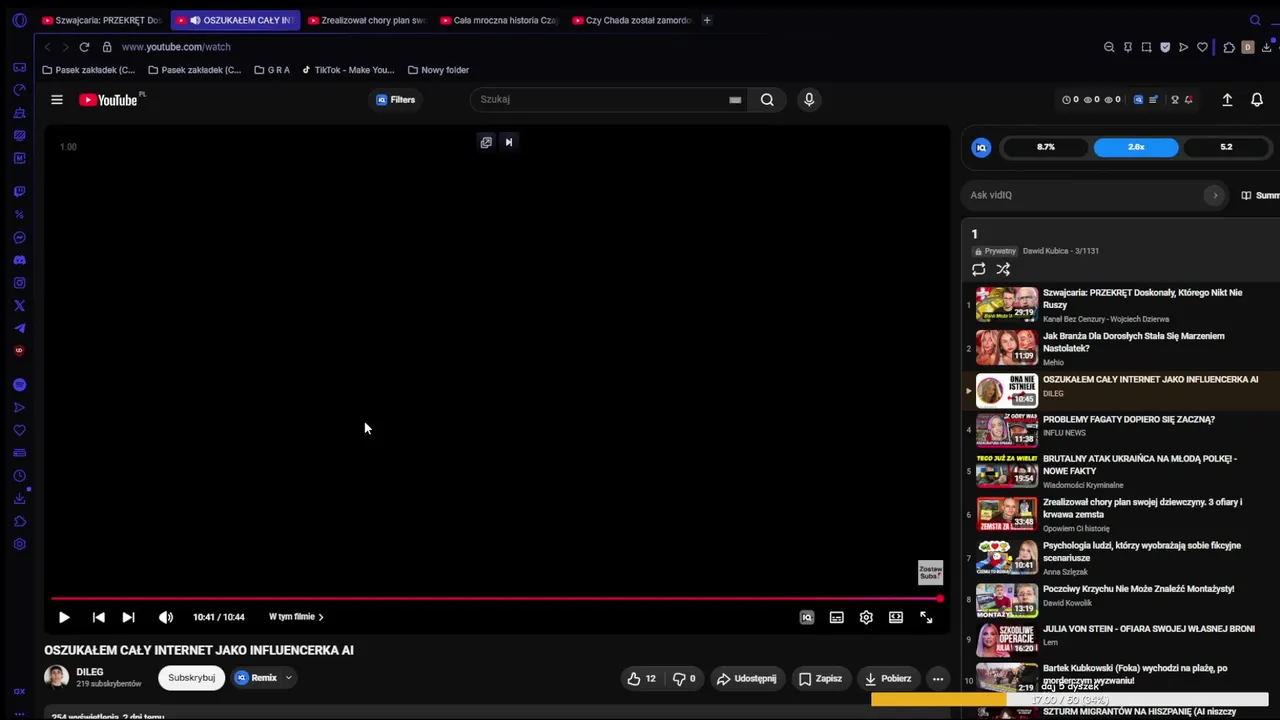The height and width of the screenshot is (720, 1280).
Task: Open the 'TikTok - Make You...' bookmark
Action: coord(348,70)
